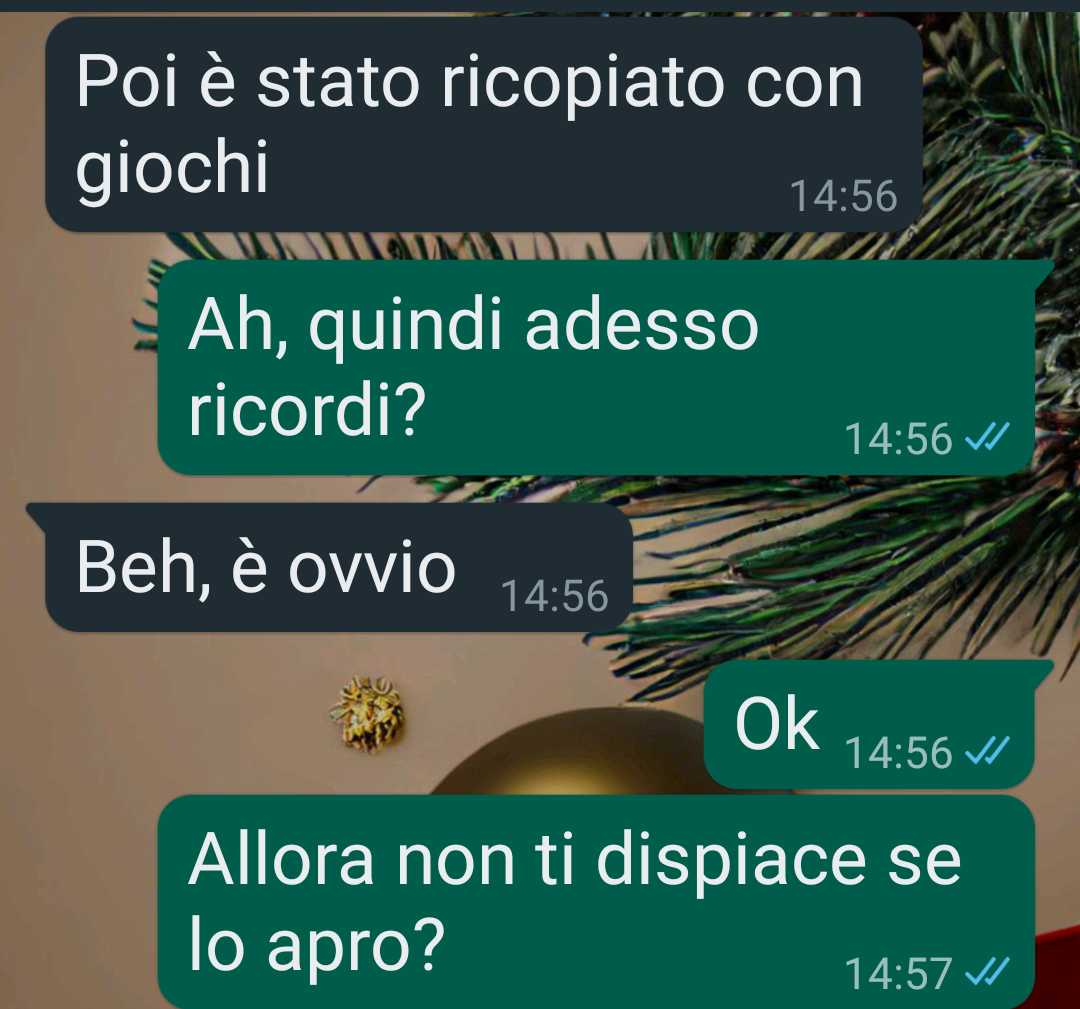Click the 14:56 time inside the 'Ok' bubble
Viewport: 1080px width, 1009px height.
(x=898, y=752)
